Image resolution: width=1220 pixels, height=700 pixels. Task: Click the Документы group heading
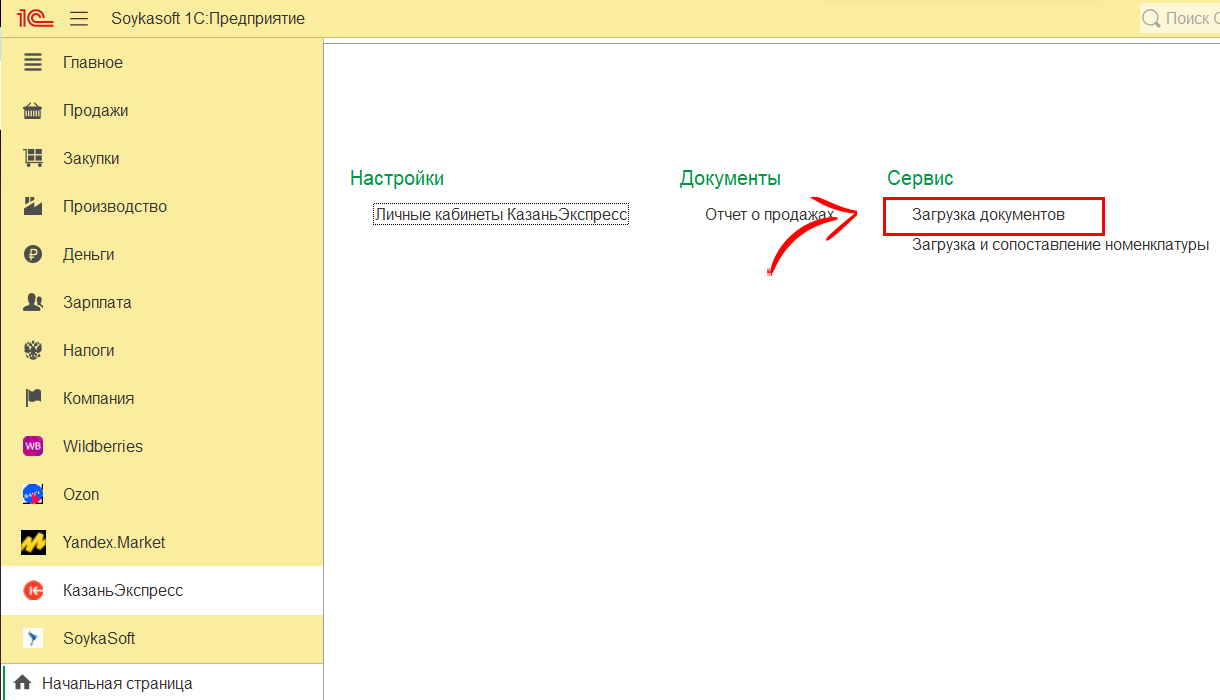tap(730, 179)
